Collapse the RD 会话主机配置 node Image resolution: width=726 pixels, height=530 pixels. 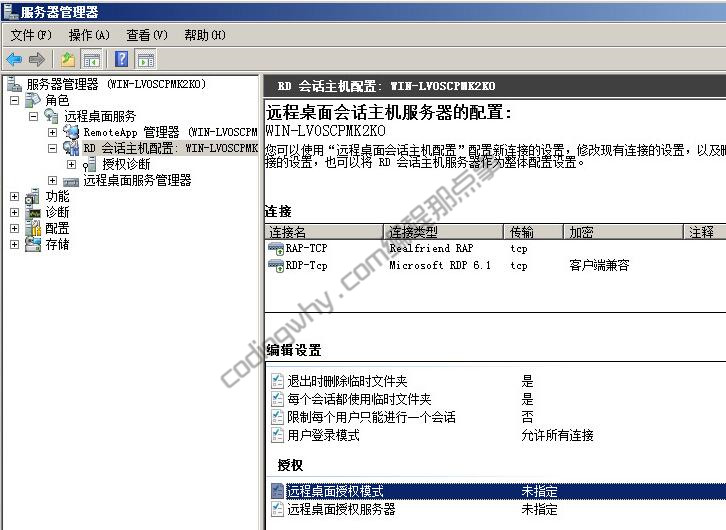tap(52, 148)
